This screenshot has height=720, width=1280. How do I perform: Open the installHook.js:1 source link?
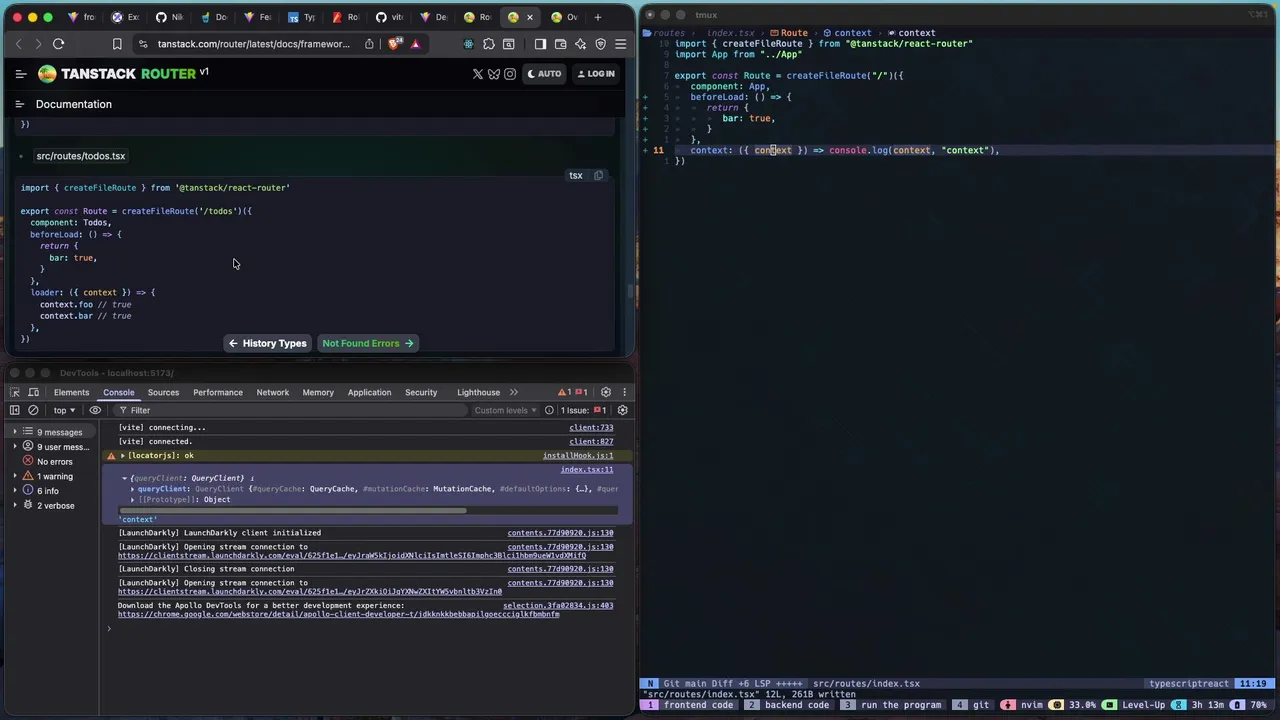click(578, 456)
